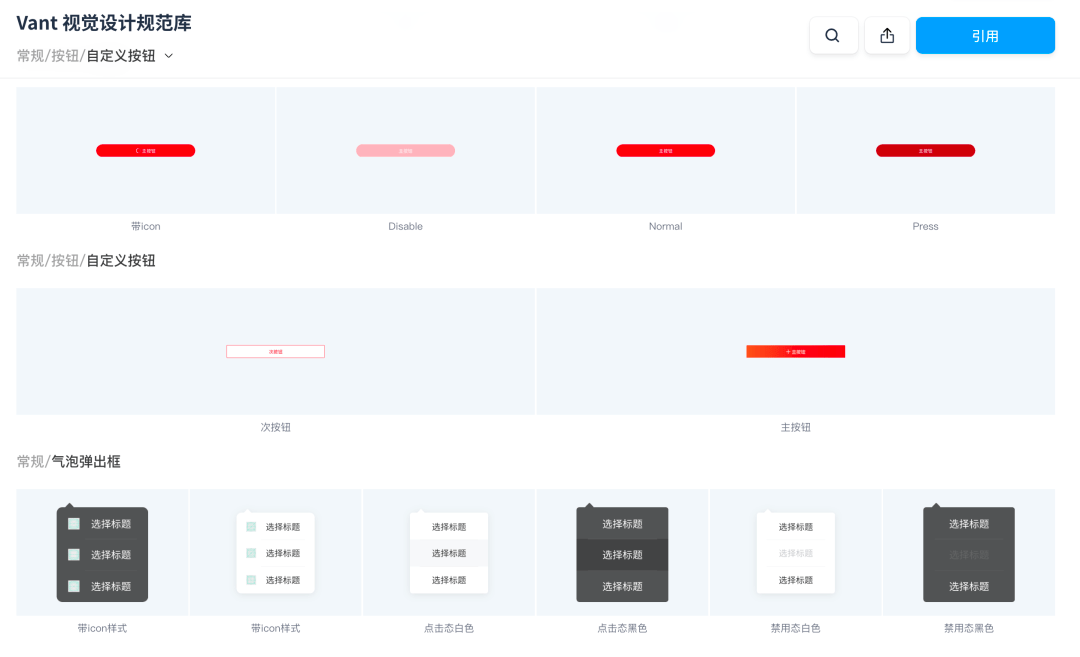Click greyed-out middle option in 禁用态黑色 popover

click(x=968, y=555)
